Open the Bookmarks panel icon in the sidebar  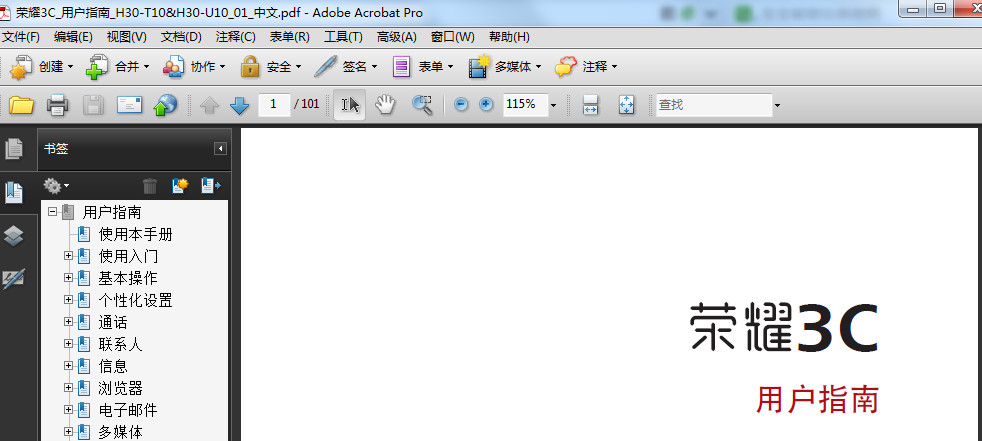coord(14,192)
